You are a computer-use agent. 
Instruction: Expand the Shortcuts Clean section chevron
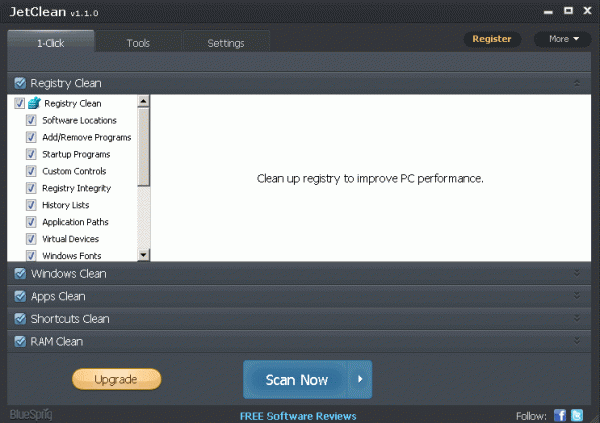click(577, 318)
